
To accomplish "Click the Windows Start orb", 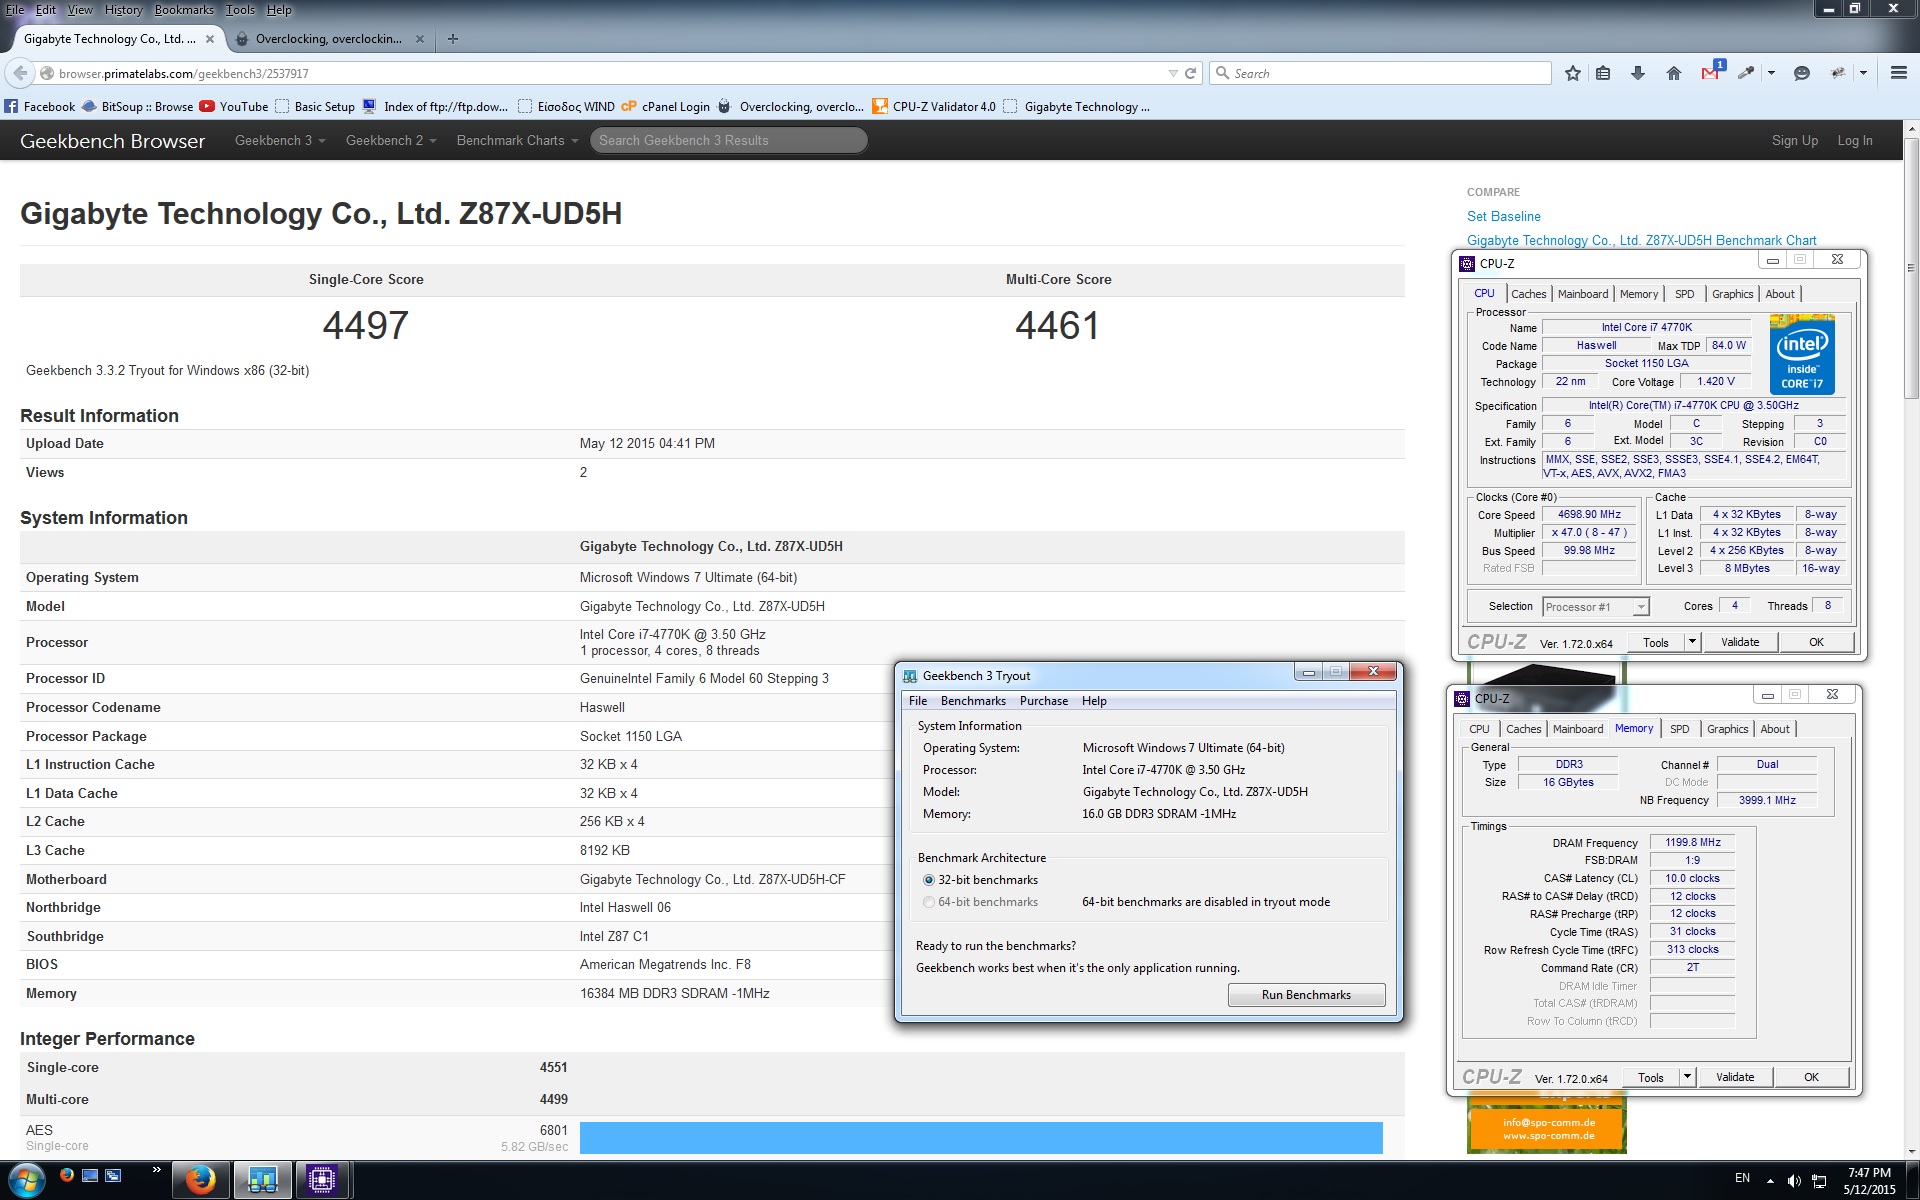I will tap(26, 1180).
